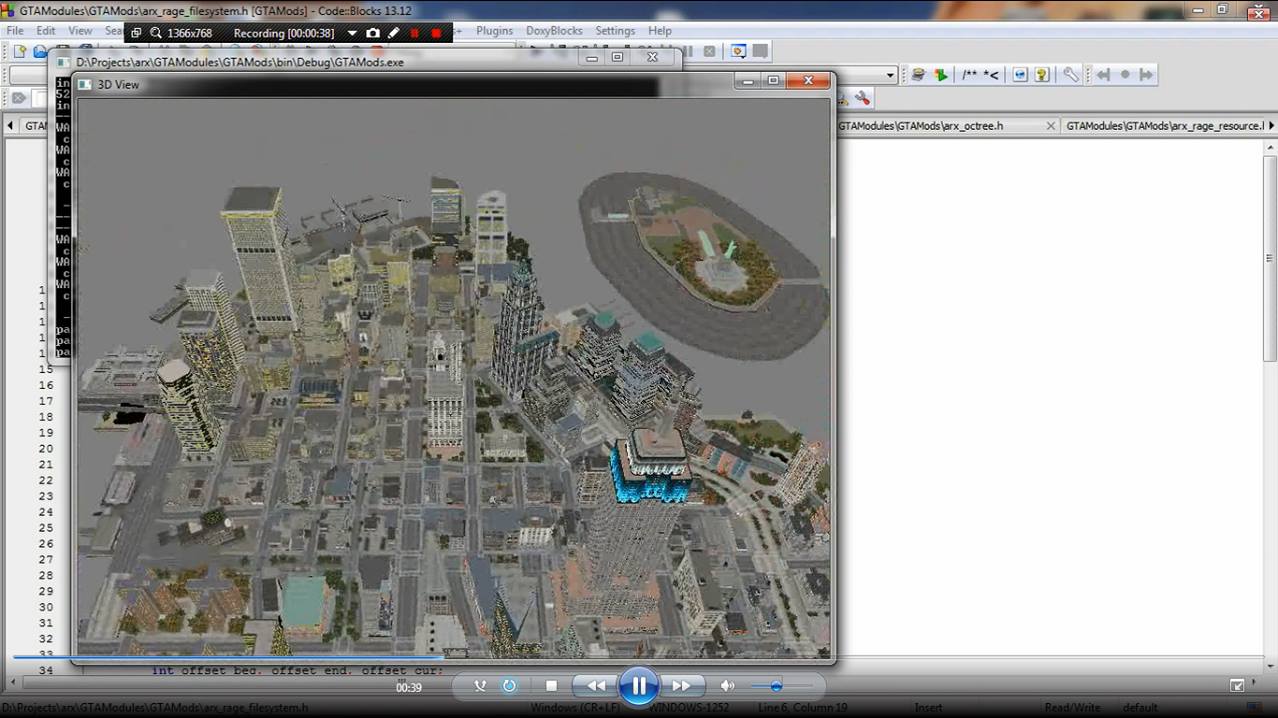The image size is (1278, 718).
Task: Open DoxyBlocks preferences wrench icon
Action: tap(1071, 75)
